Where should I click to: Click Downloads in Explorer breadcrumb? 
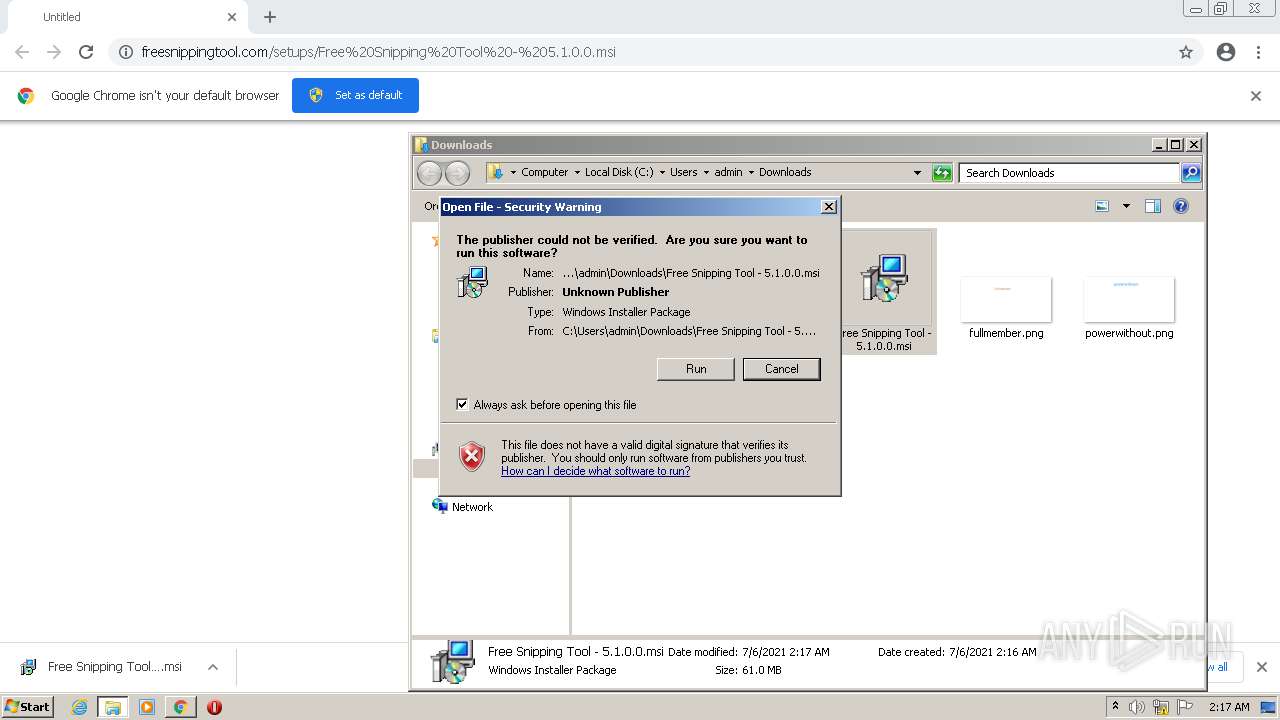click(x=785, y=172)
